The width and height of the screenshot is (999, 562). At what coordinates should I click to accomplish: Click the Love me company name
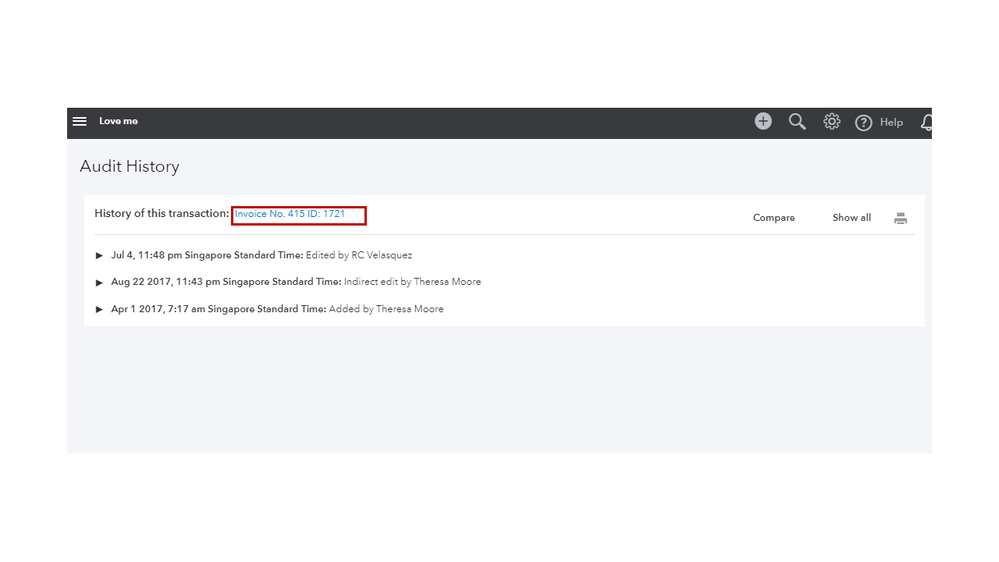point(119,121)
